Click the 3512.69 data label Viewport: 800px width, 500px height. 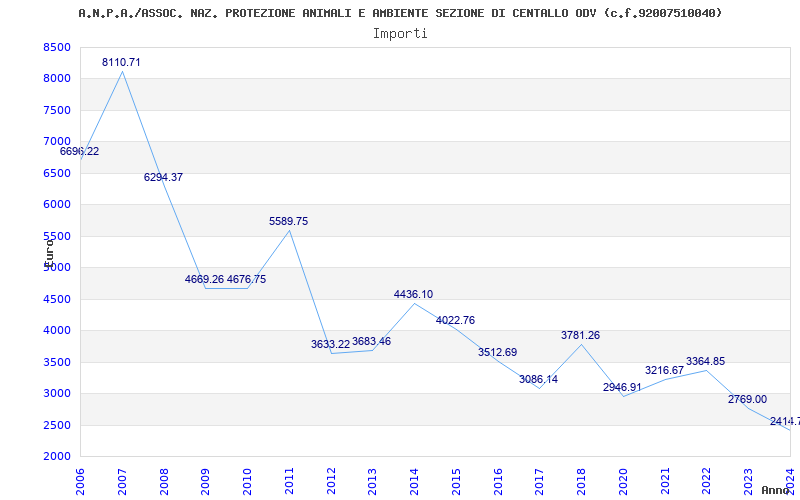pyautogui.click(x=497, y=353)
